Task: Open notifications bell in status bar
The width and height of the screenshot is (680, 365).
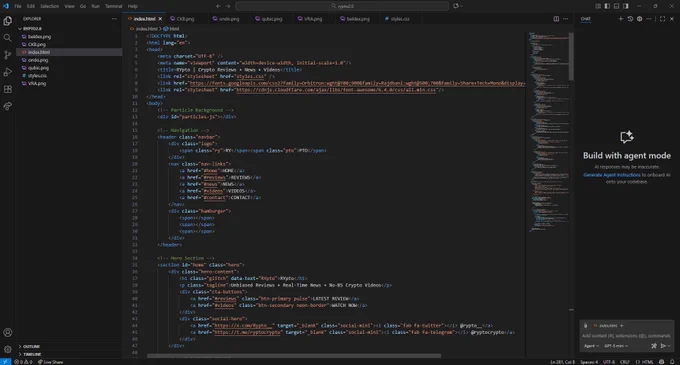Action: [672, 362]
